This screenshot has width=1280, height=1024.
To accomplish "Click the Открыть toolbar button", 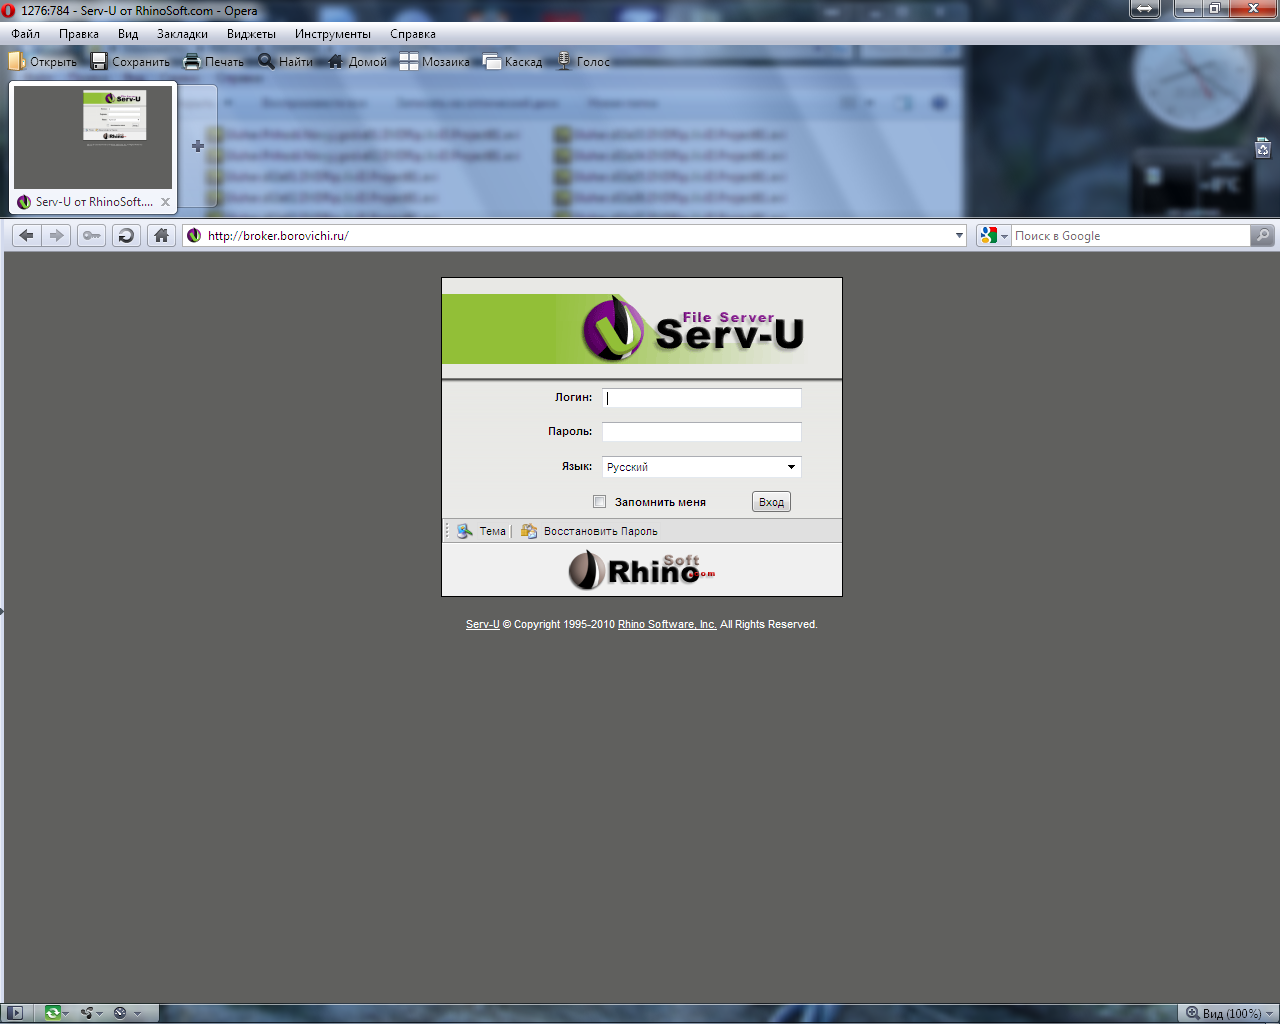I will click(x=43, y=62).
